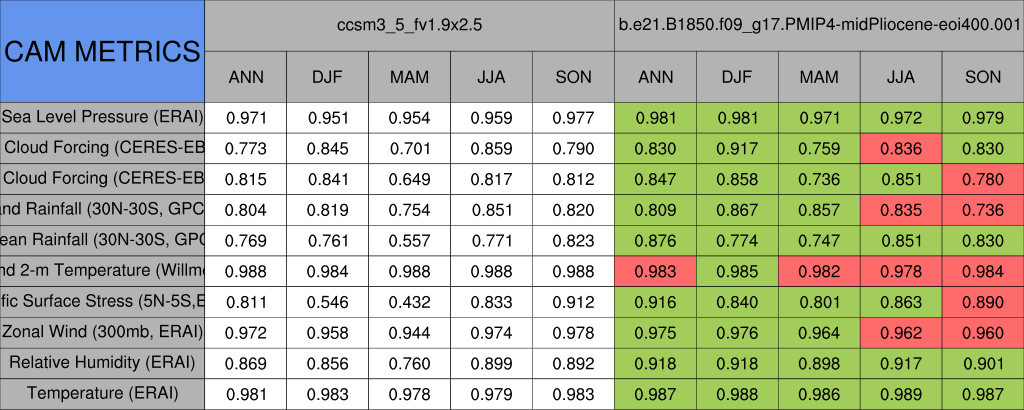Select the bottom Temperature (ERAI) row label
Screen dimensions: 1024x410
pos(102,393)
